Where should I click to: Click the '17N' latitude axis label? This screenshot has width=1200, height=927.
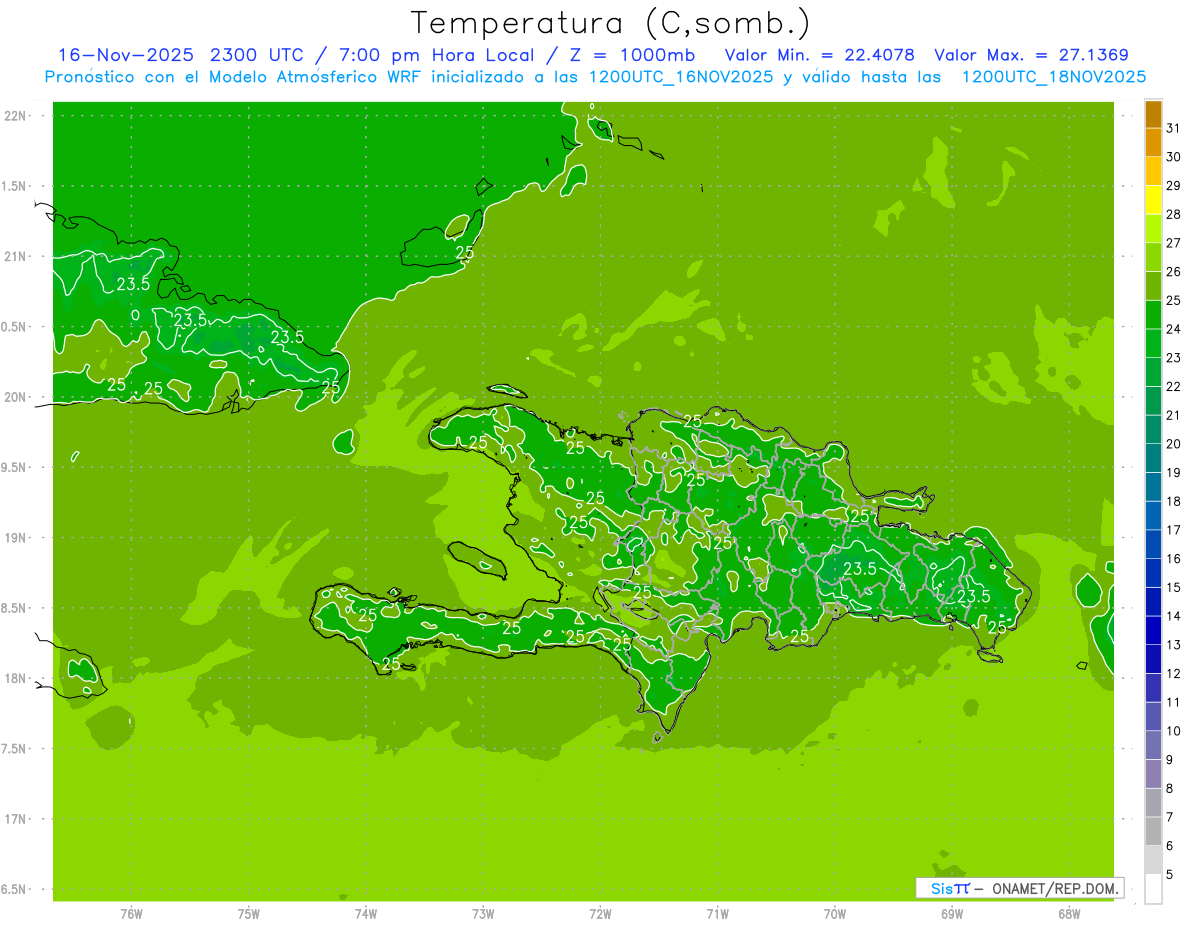pyautogui.click(x=17, y=819)
